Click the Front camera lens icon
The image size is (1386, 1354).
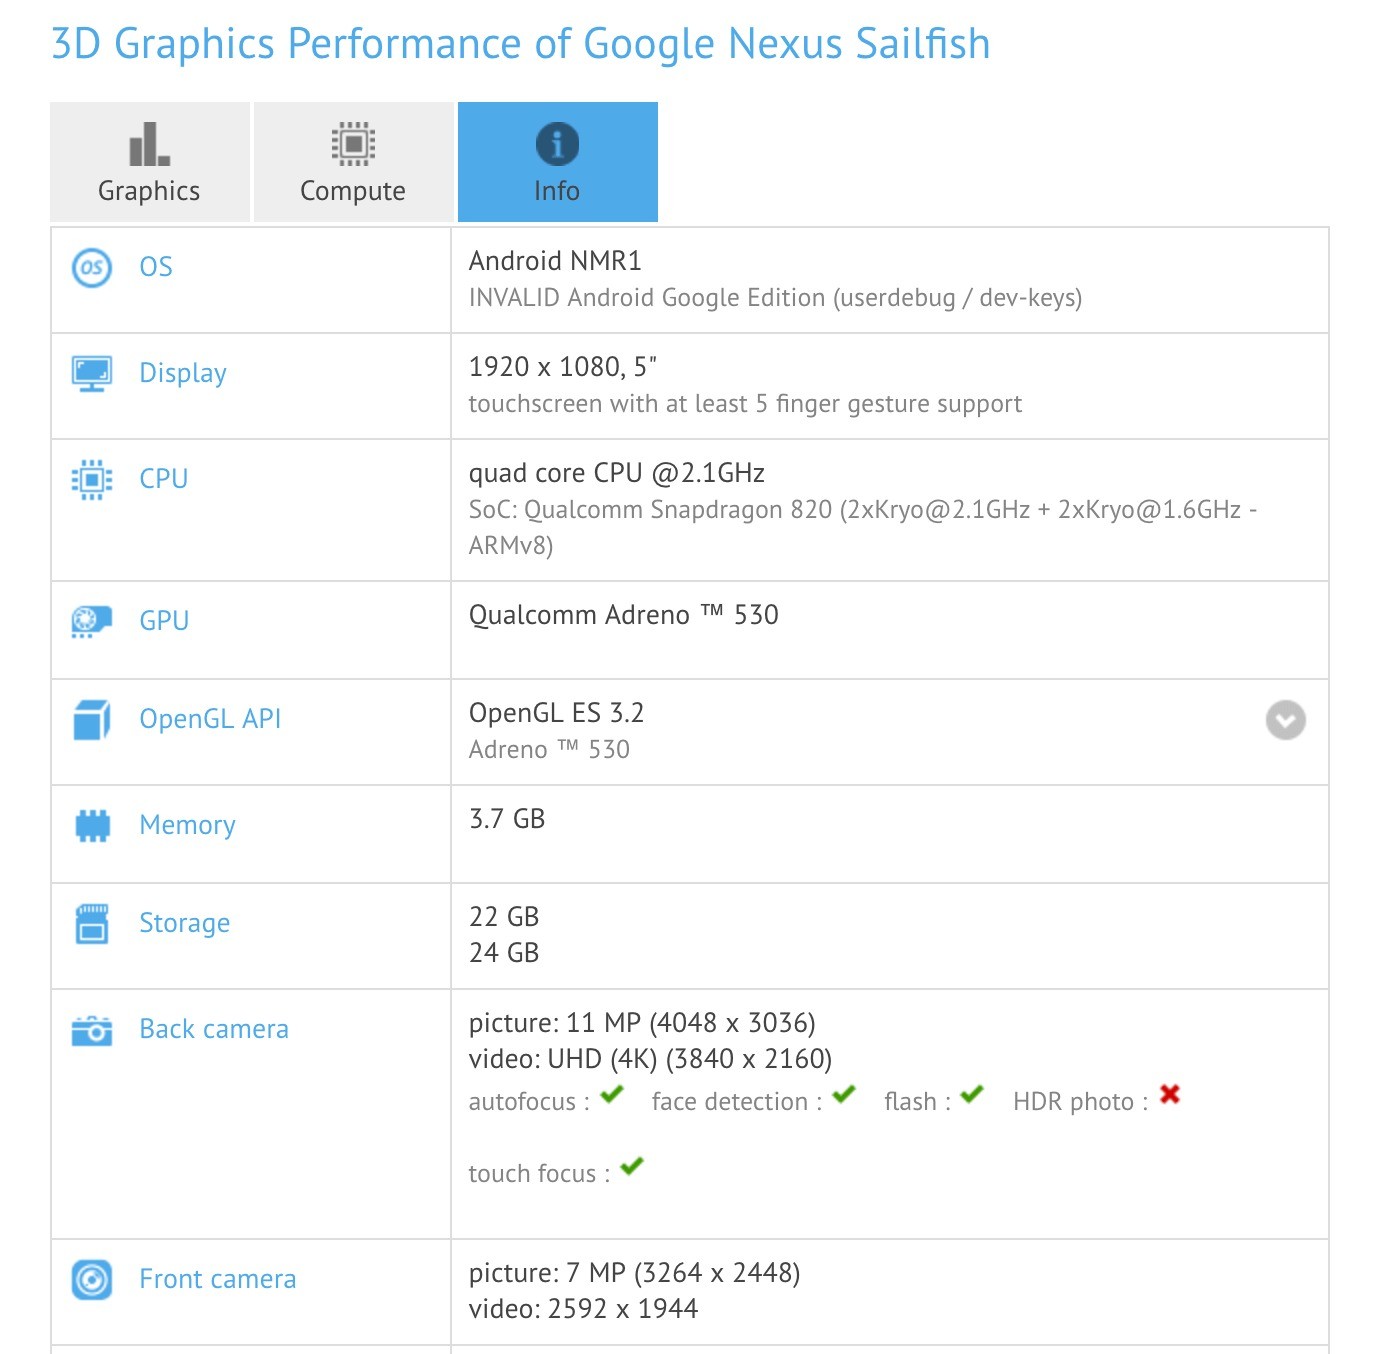tap(91, 1278)
